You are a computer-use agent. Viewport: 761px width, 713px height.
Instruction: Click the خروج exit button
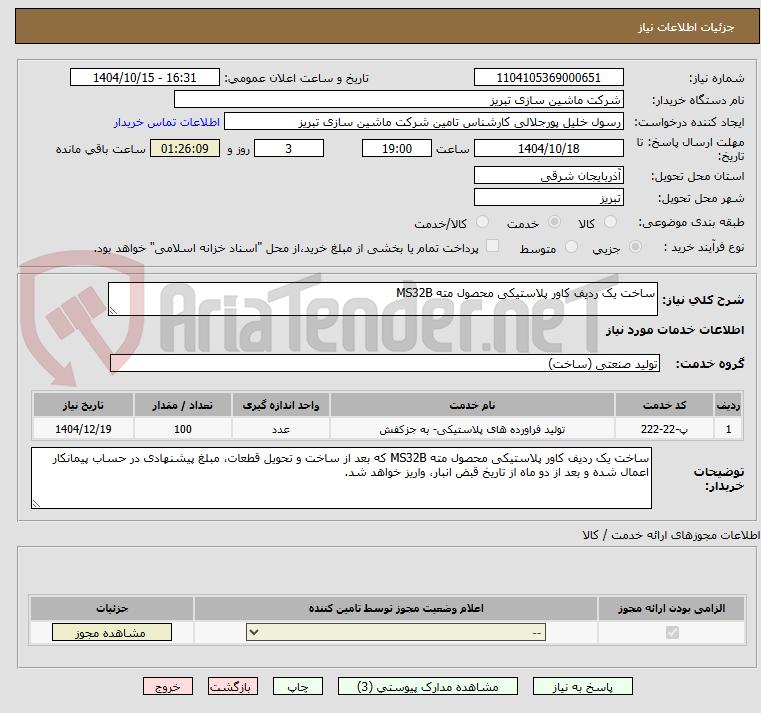[167, 687]
